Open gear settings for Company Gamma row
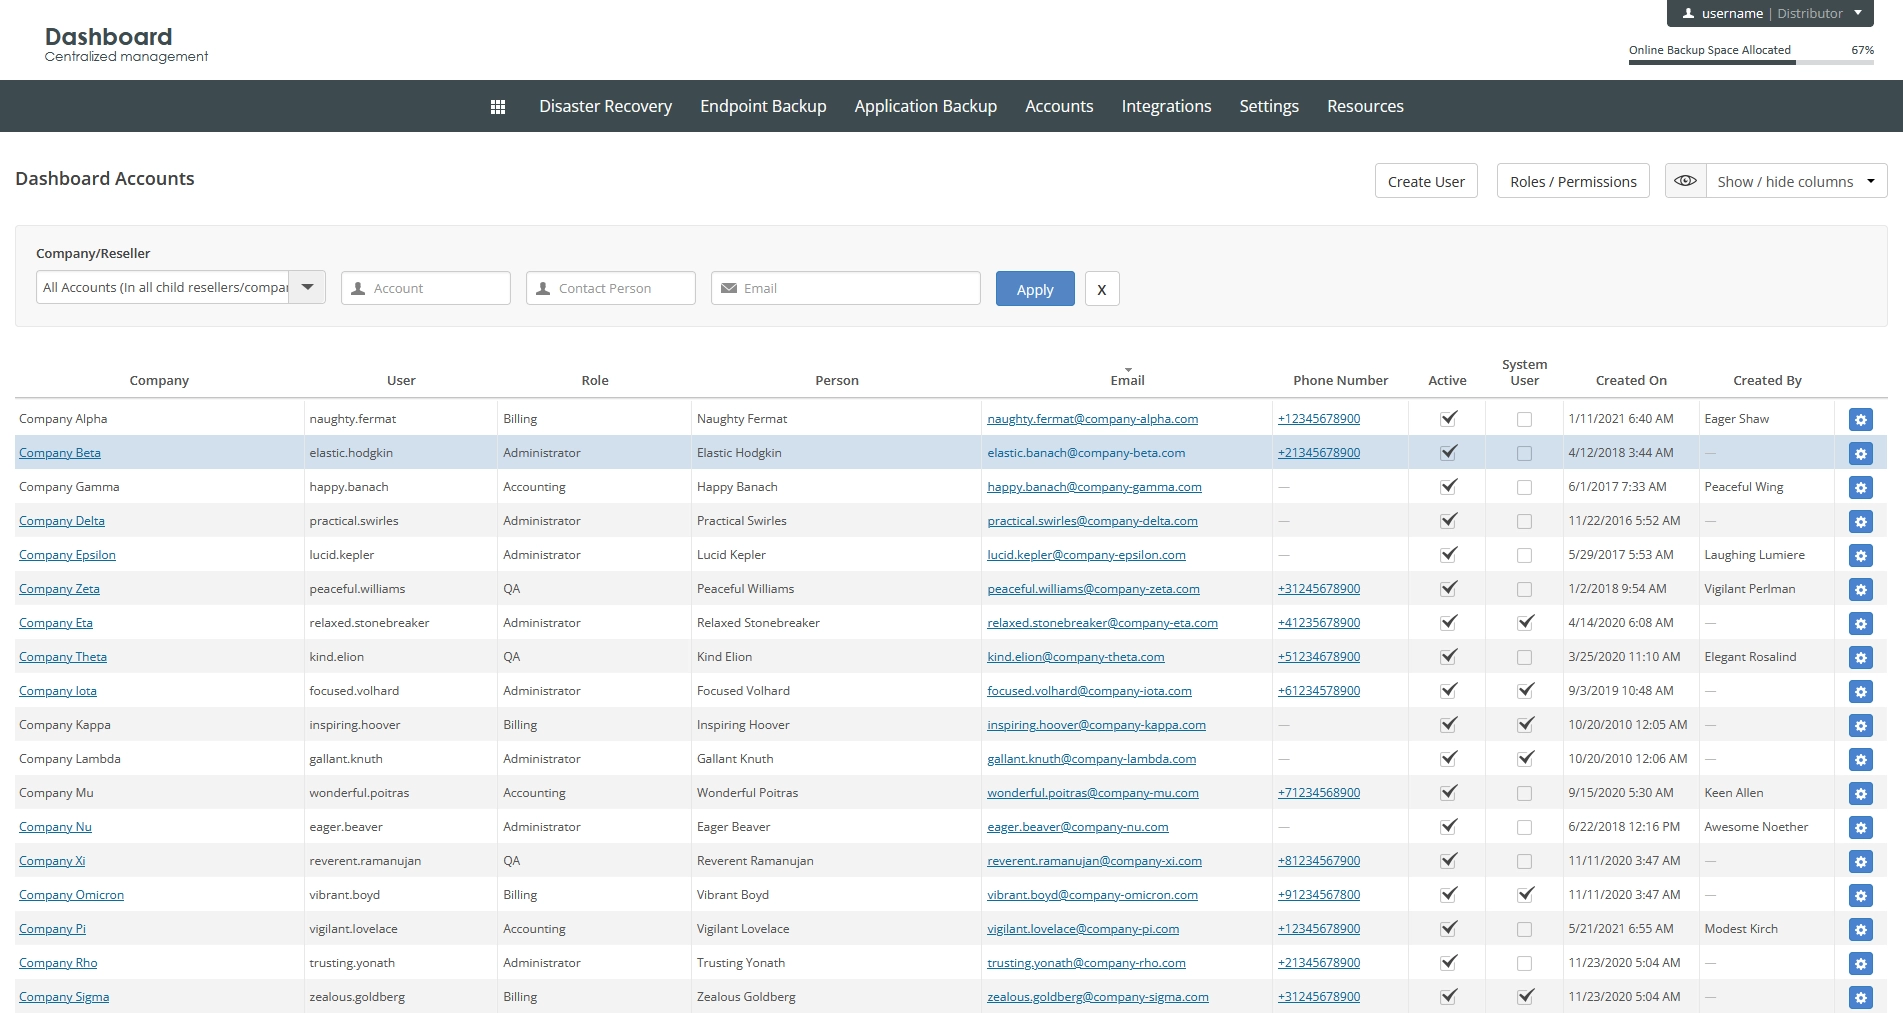The height and width of the screenshot is (1013, 1903). pos(1860,488)
